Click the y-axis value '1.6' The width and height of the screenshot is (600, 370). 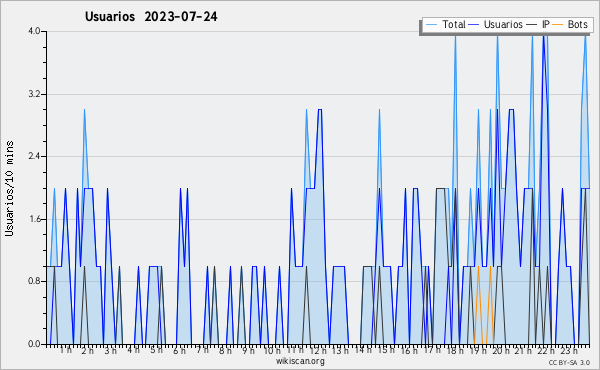point(34,219)
